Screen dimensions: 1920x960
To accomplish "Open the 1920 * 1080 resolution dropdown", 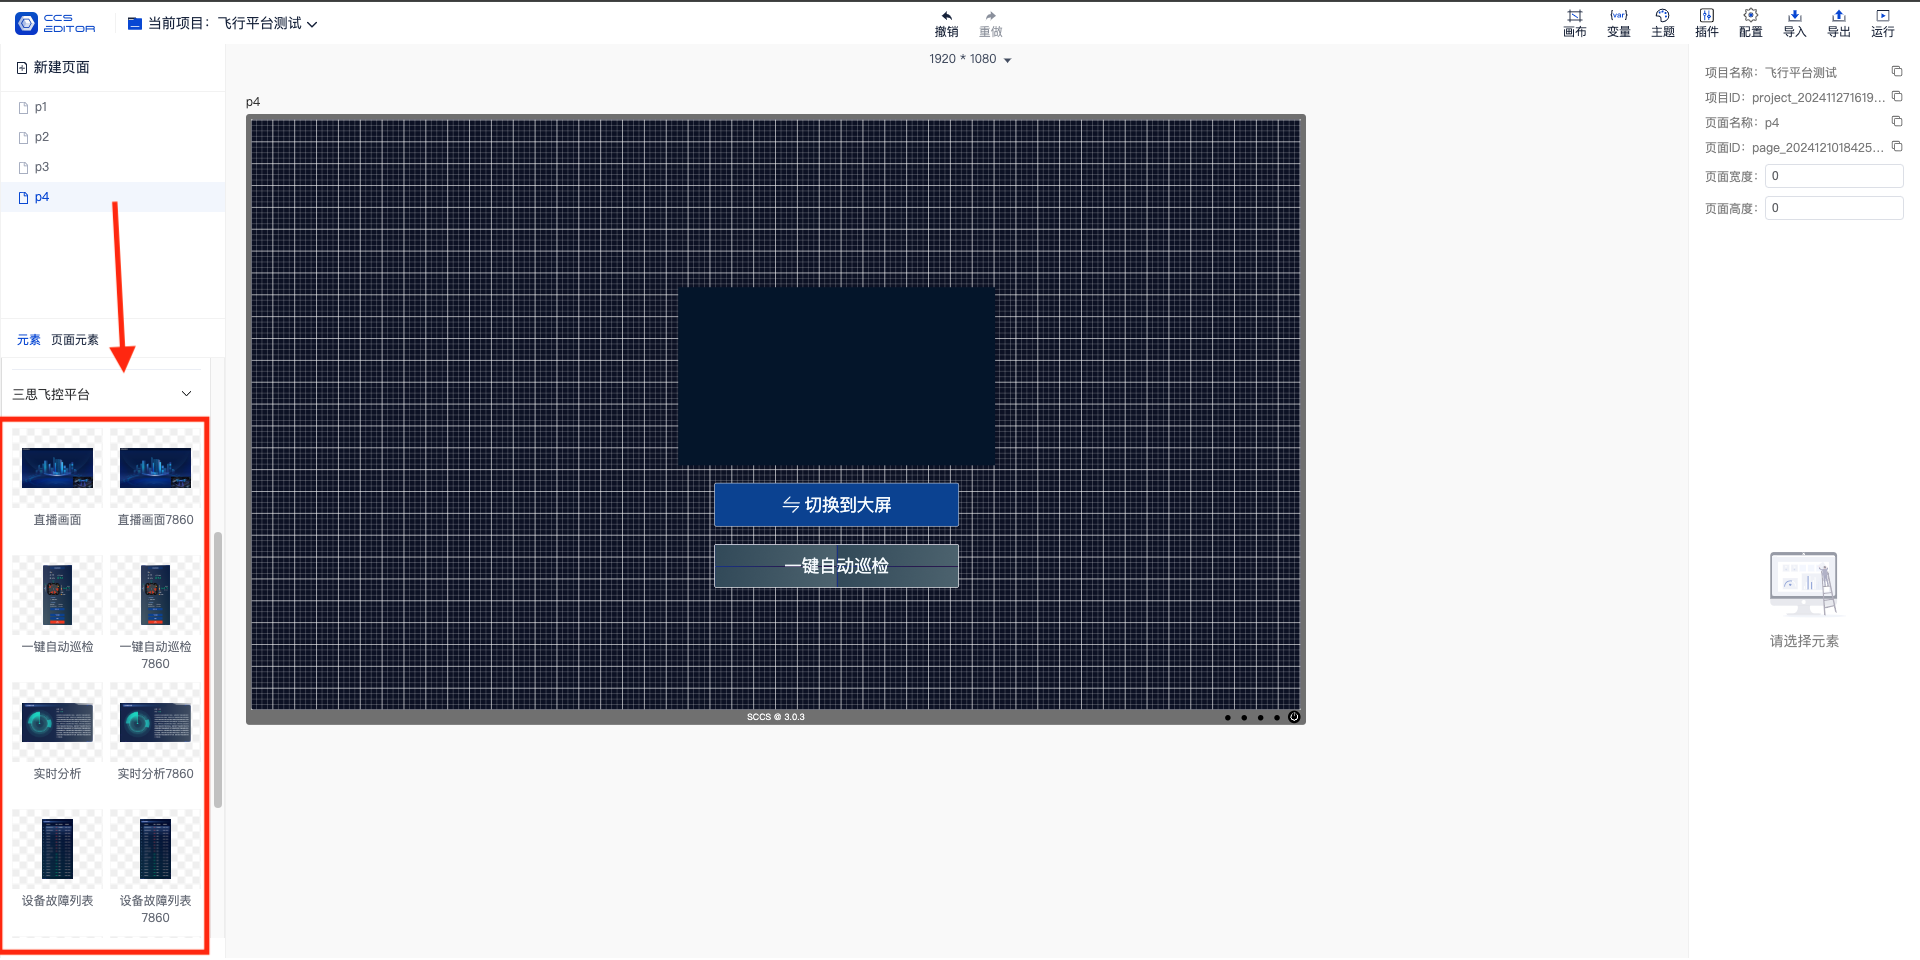I will click(x=970, y=59).
